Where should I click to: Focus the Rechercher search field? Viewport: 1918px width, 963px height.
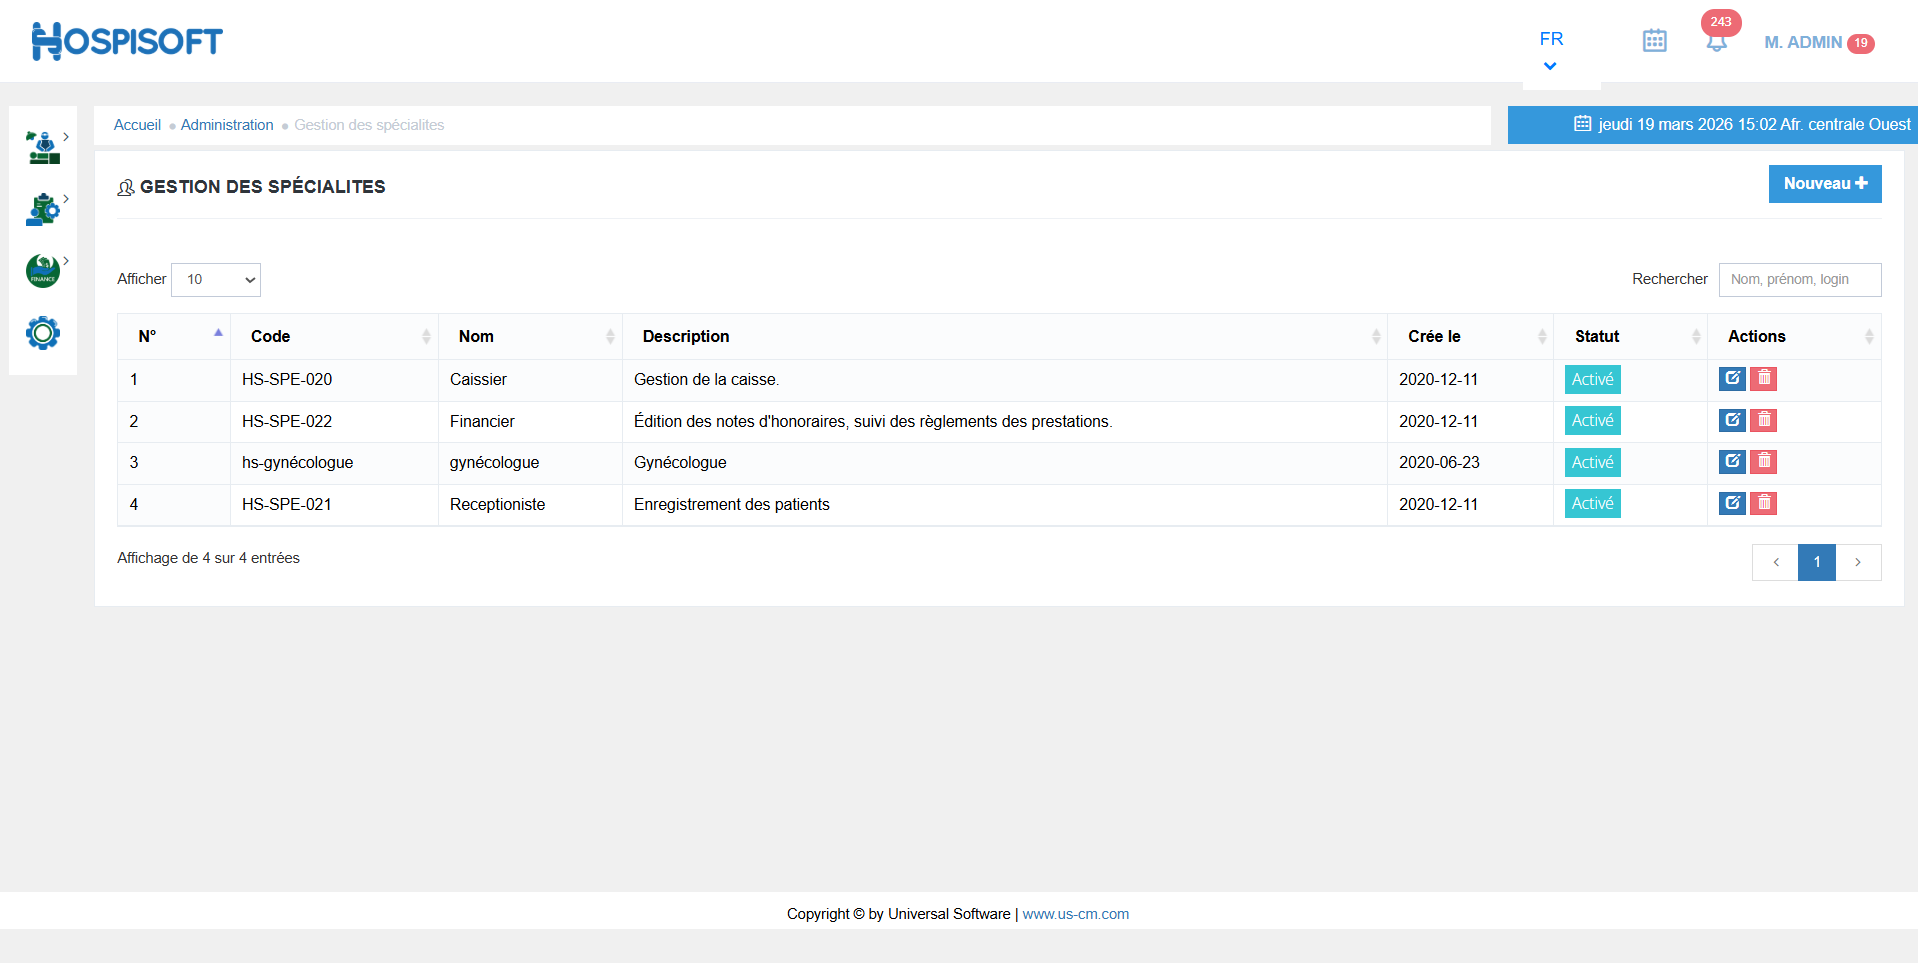pos(1799,280)
